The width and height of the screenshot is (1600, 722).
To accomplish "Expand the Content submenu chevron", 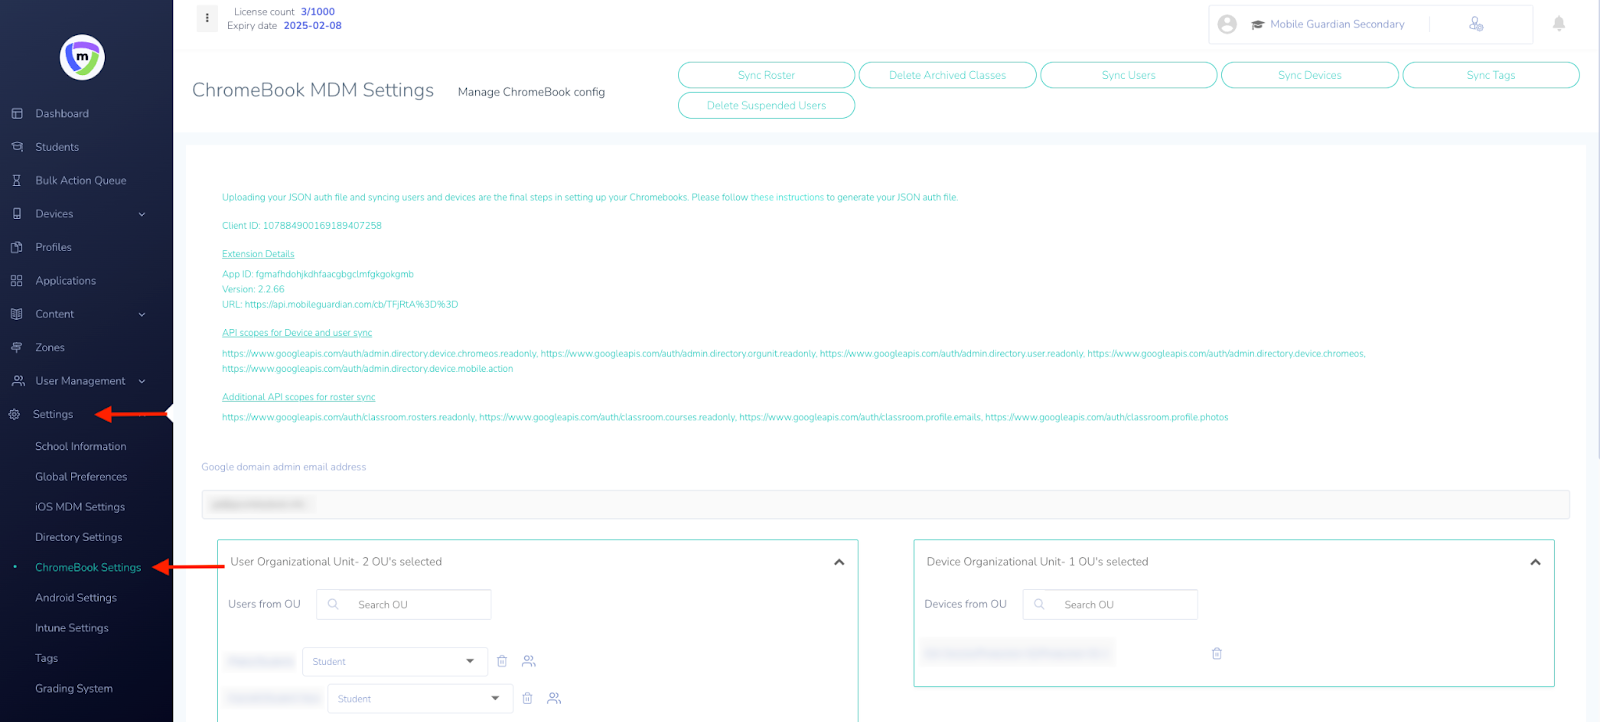I will coord(142,314).
